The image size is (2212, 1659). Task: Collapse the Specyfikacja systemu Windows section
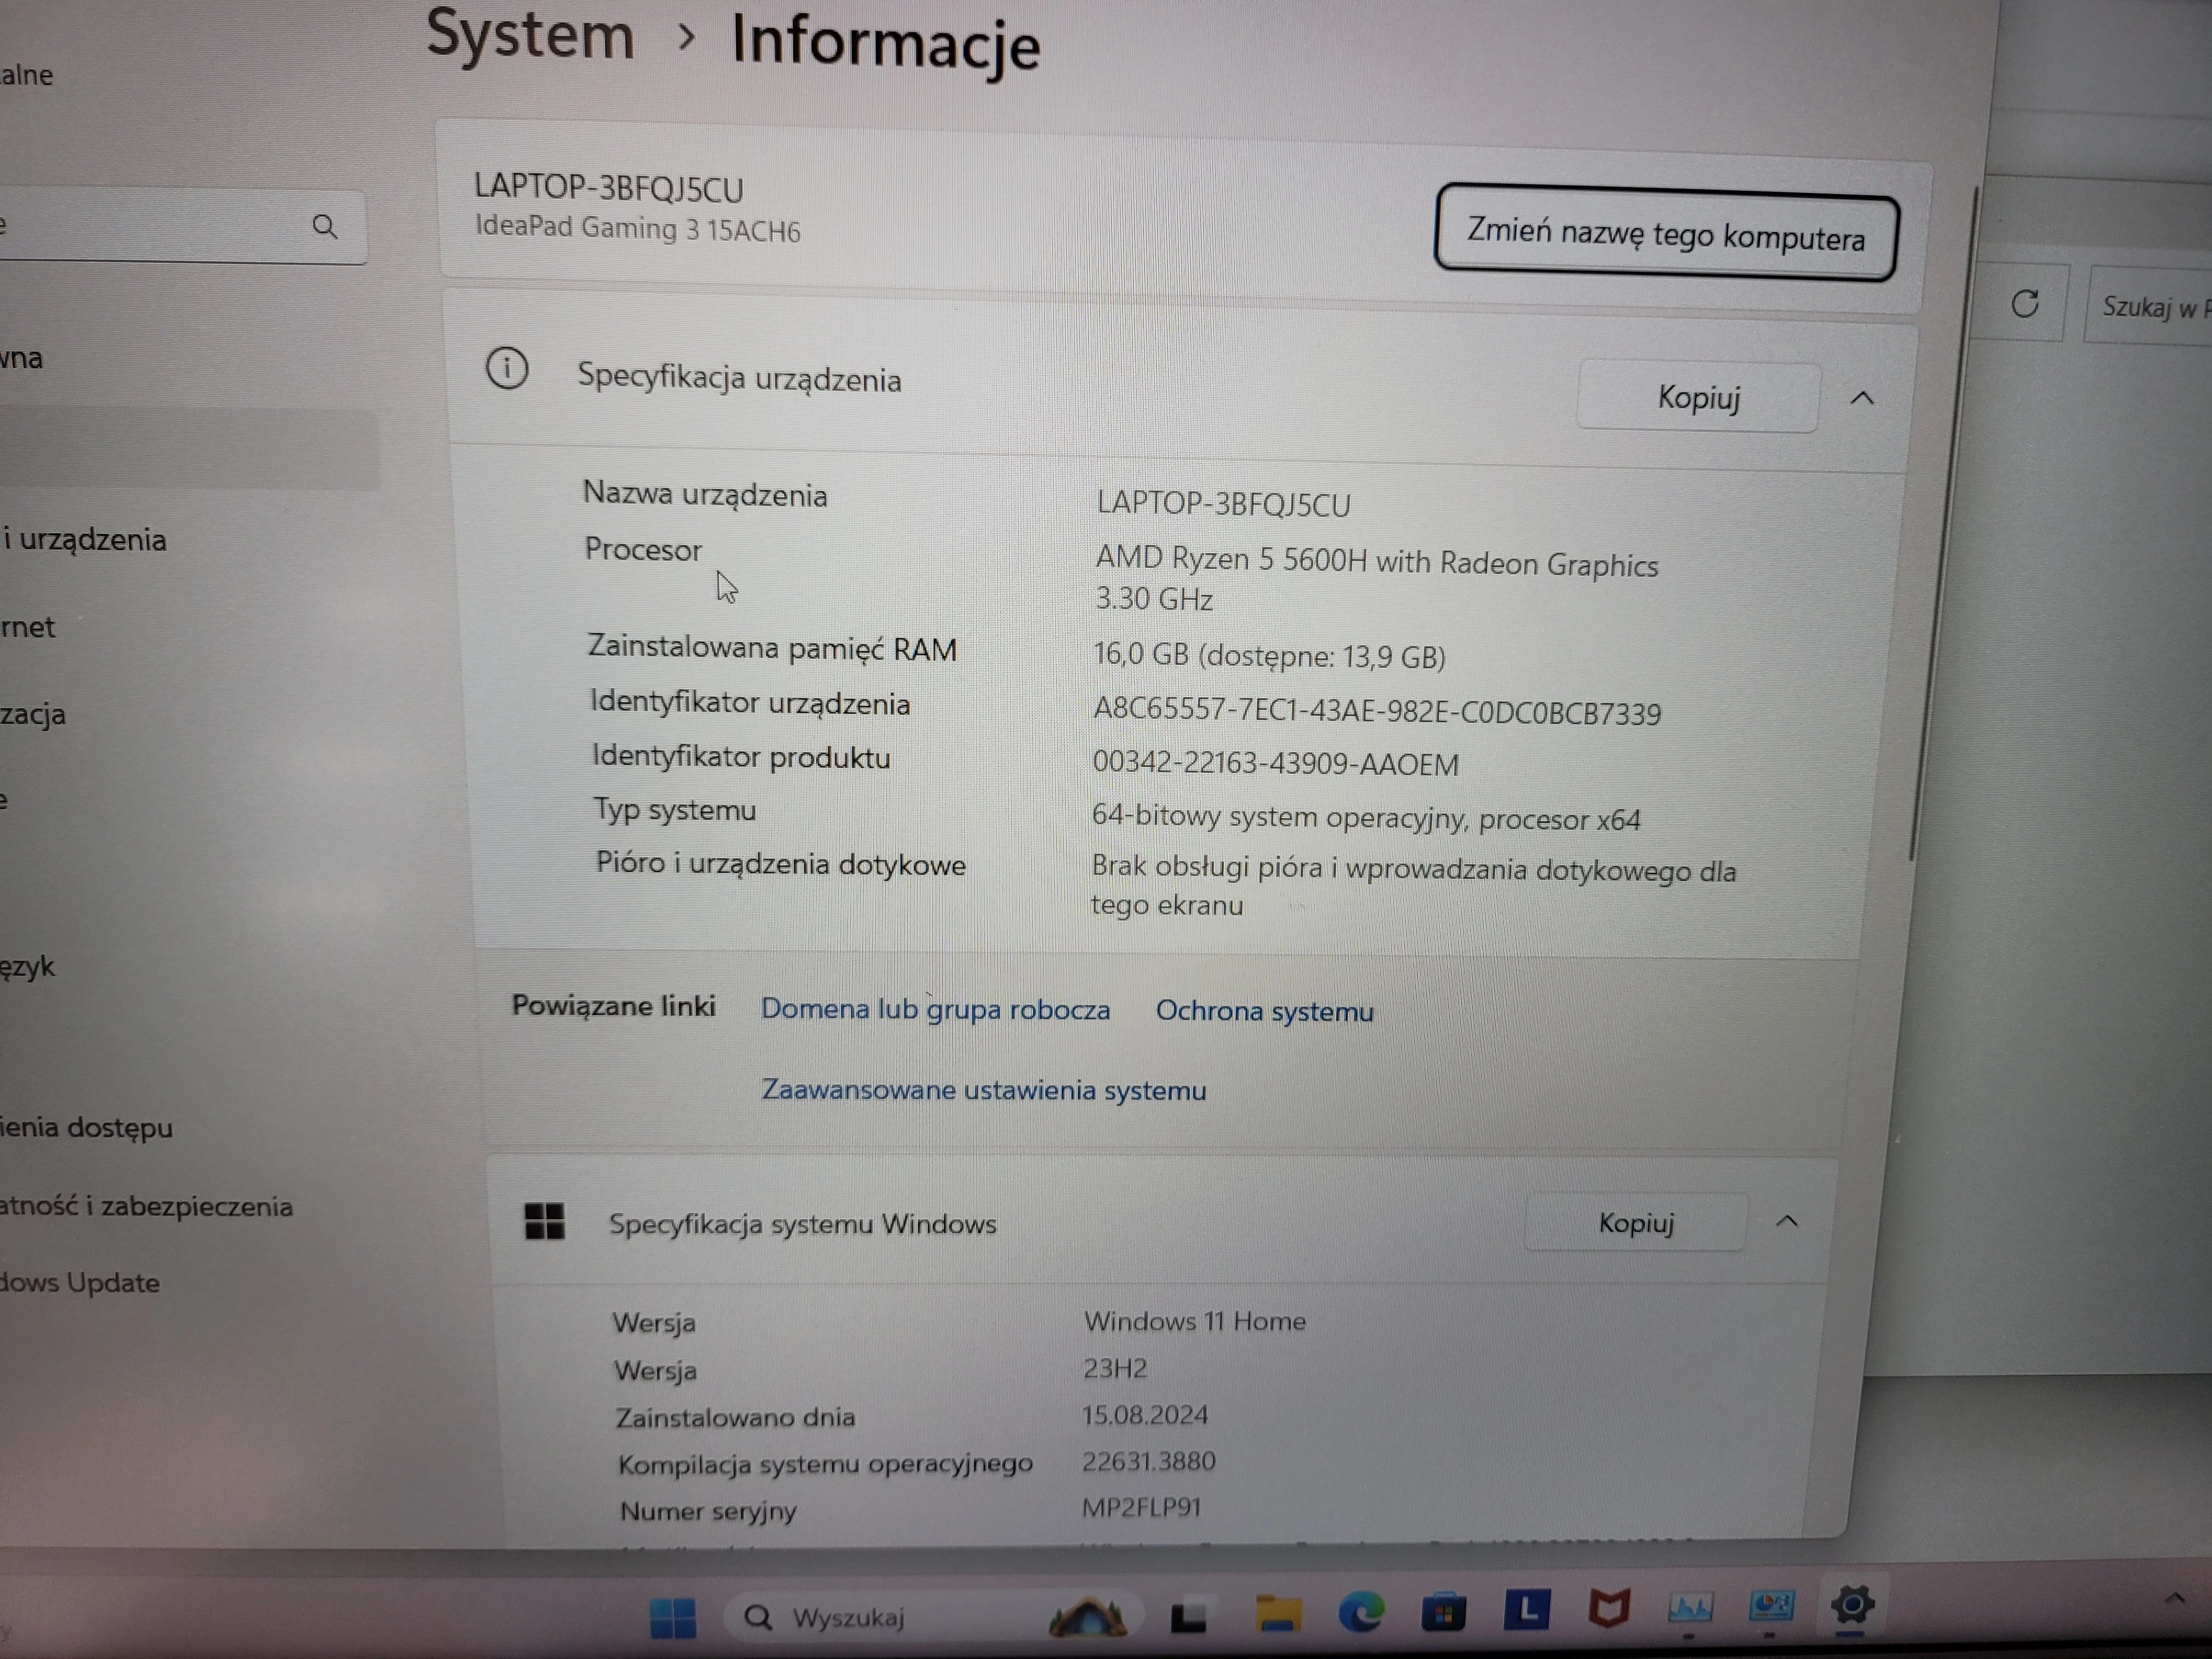click(1787, 1221)
